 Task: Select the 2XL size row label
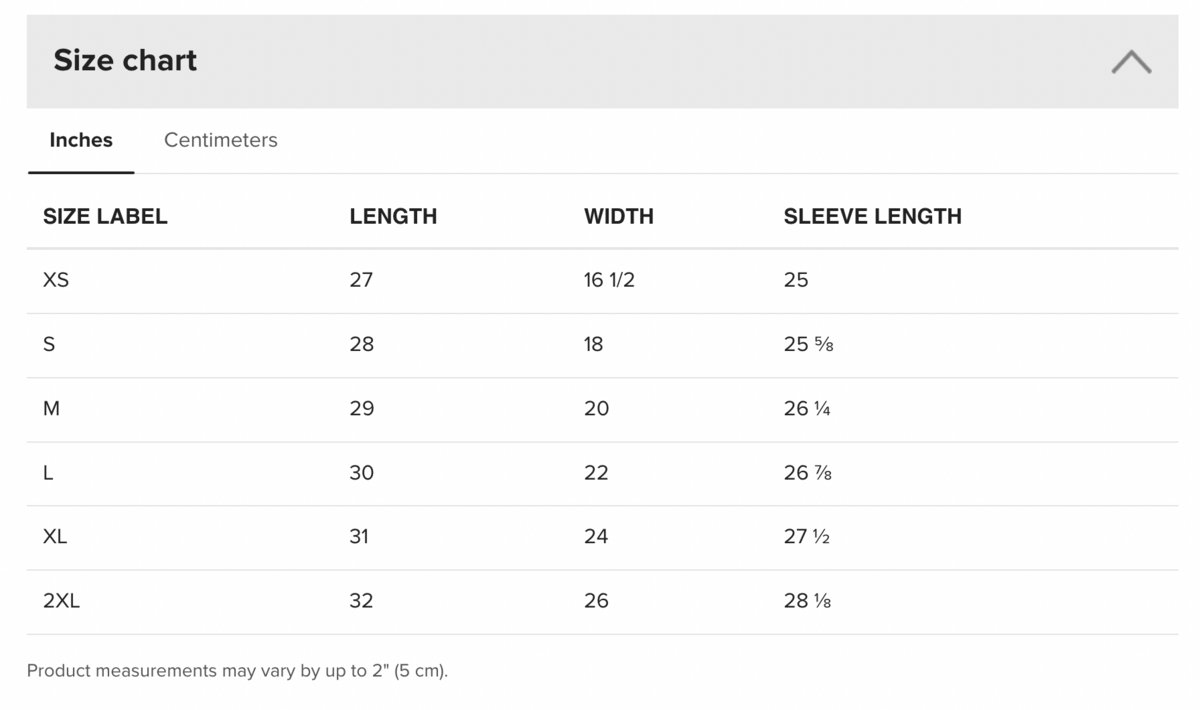coord(61,600)
